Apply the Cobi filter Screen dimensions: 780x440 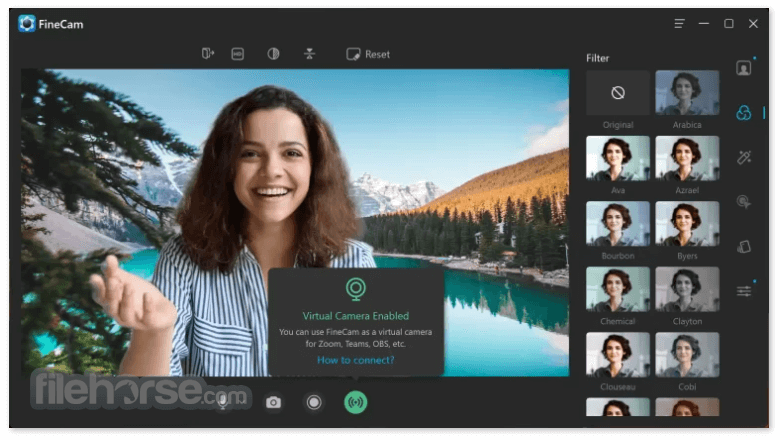[x=687, y=354]
